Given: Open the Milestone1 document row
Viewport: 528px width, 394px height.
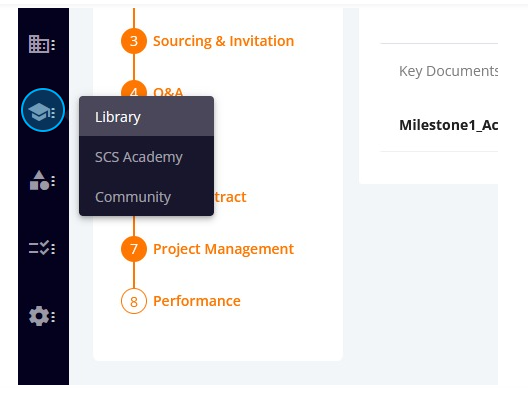Looking at the screenshot, I should point(439,125).
